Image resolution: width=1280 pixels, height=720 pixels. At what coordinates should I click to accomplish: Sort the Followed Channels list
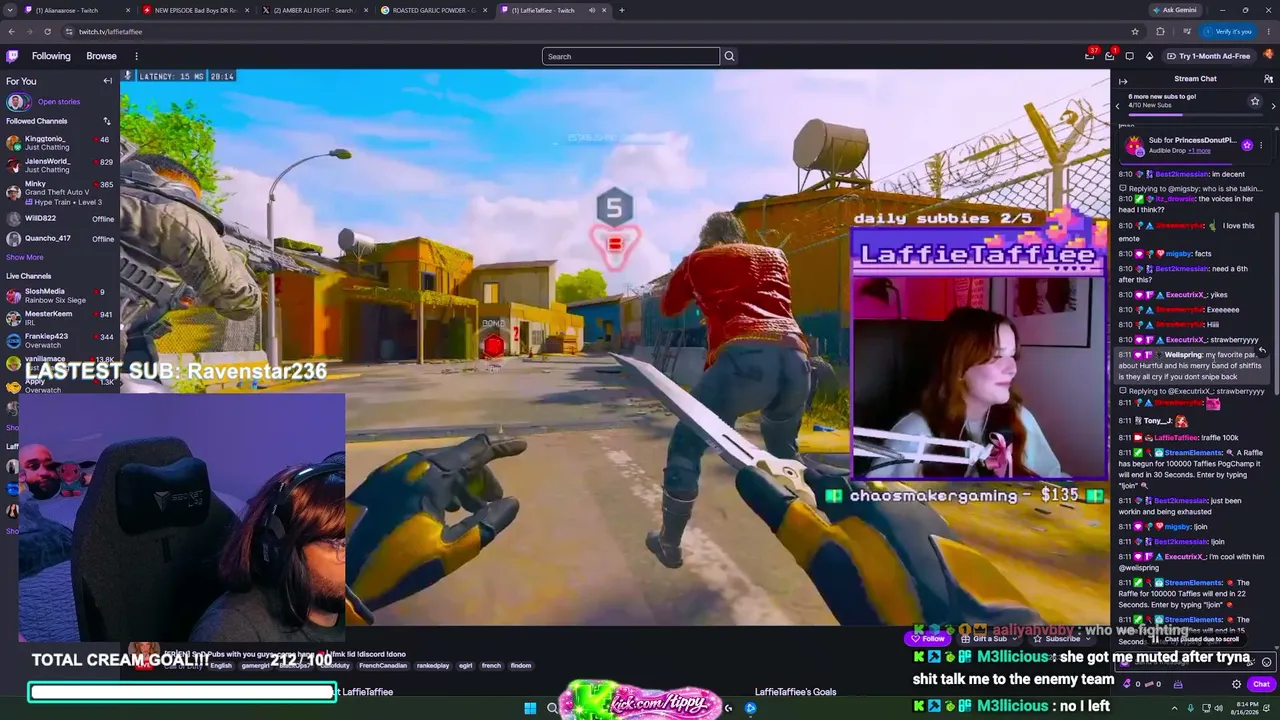(x=107, y=121)
